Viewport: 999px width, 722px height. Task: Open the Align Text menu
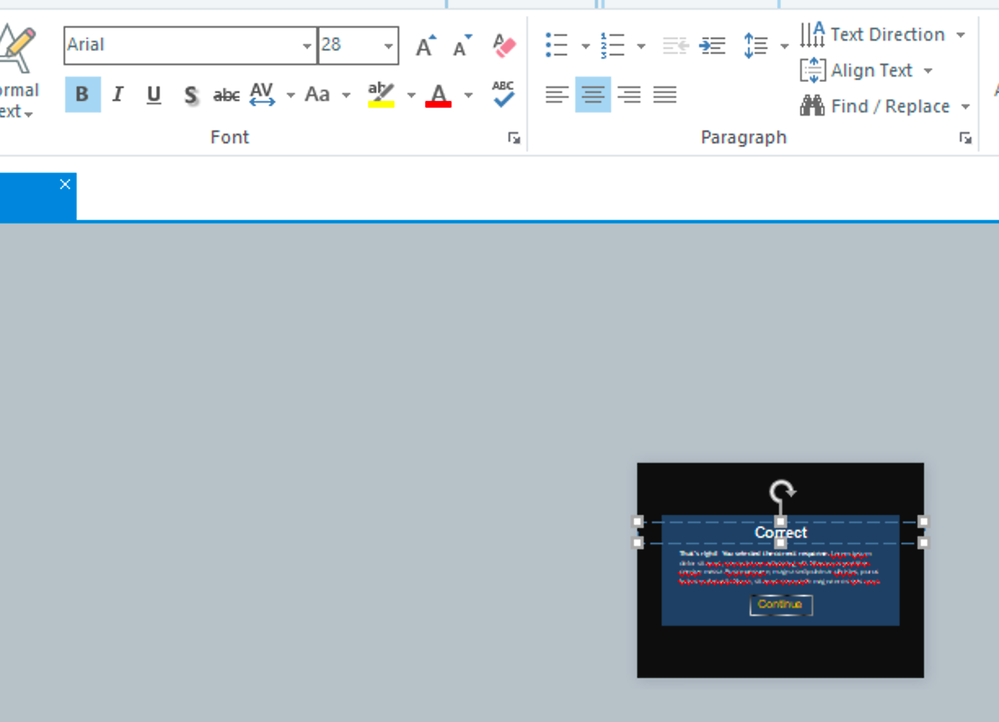pyautogui.click(x=866, y=70)
